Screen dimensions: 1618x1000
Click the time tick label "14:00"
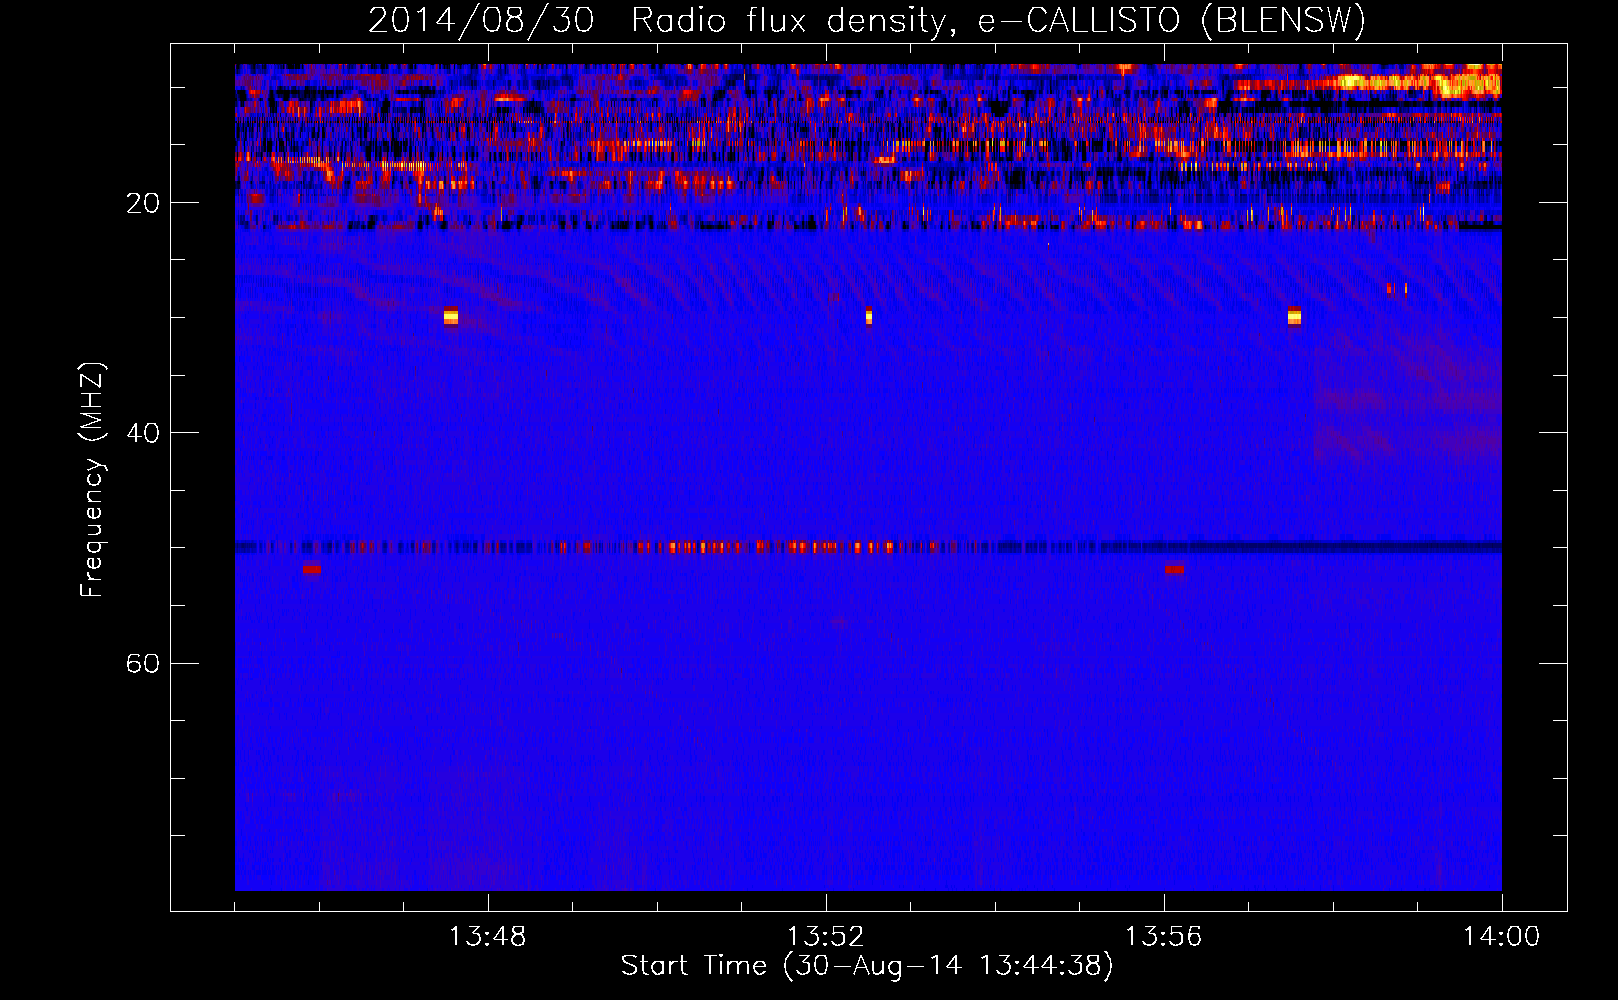click(x=1501, y=937)
